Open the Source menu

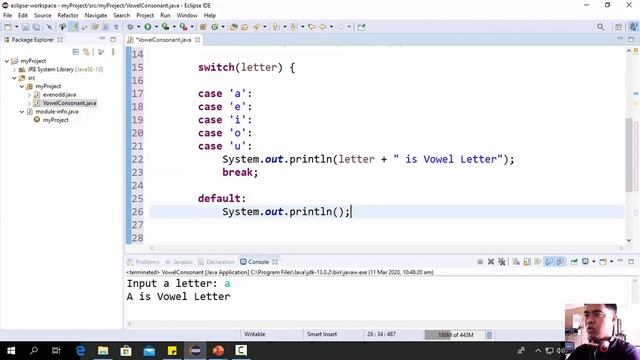[x=42, y=15]
